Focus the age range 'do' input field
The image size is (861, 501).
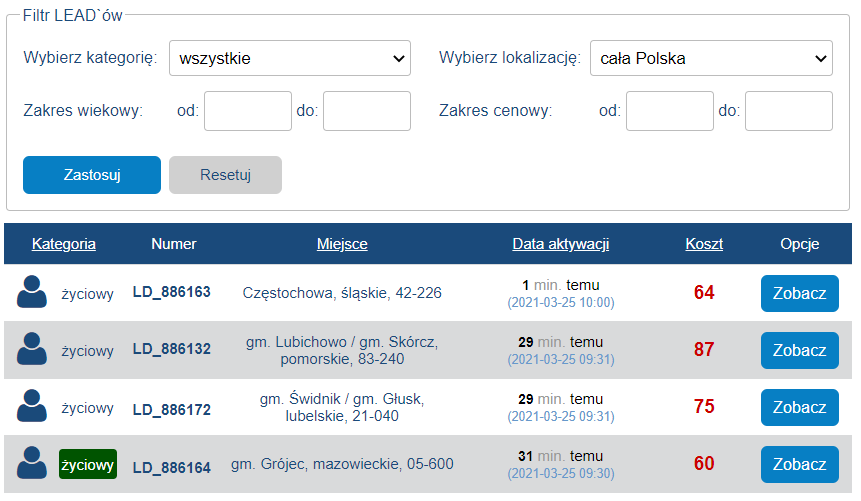click(x=367, y=111)
